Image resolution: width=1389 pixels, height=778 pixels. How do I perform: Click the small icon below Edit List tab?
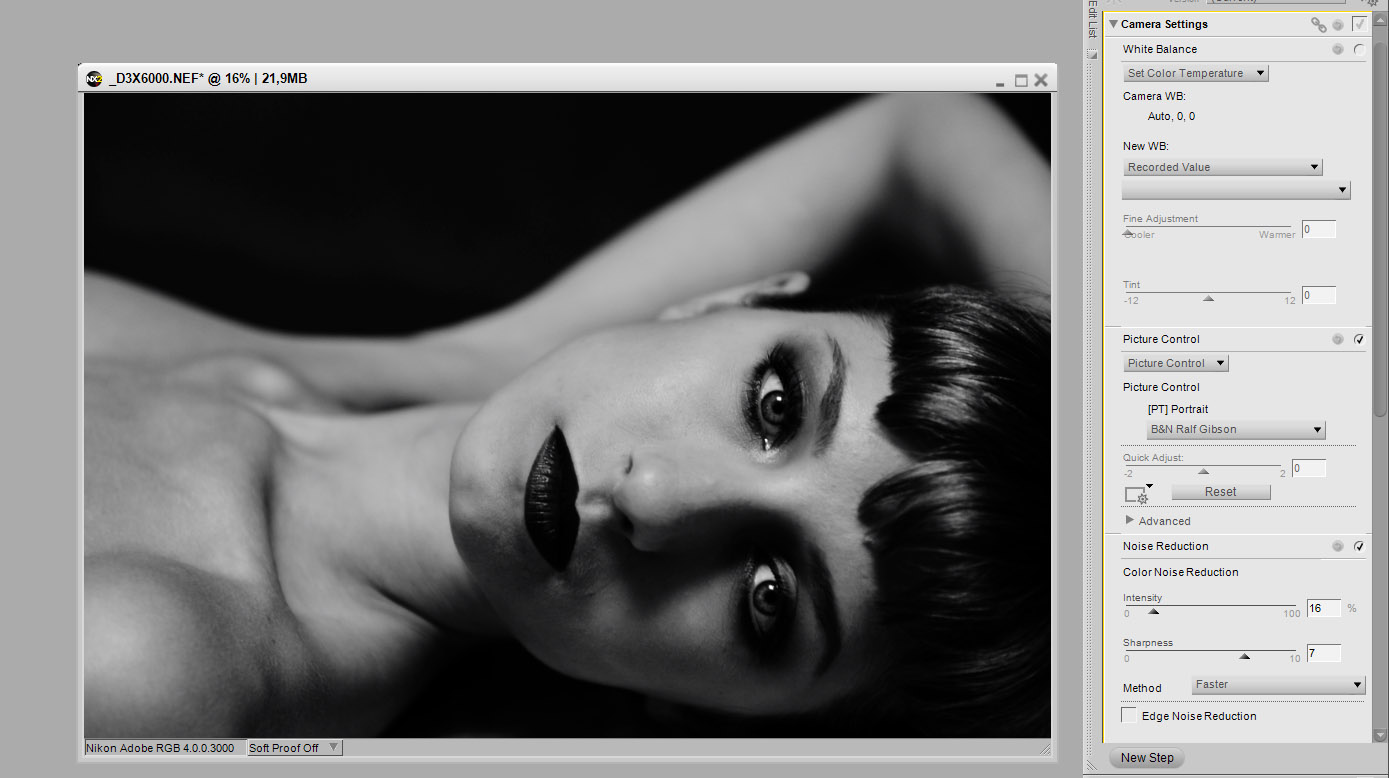pyautogui.click(x=1092, y=54)
